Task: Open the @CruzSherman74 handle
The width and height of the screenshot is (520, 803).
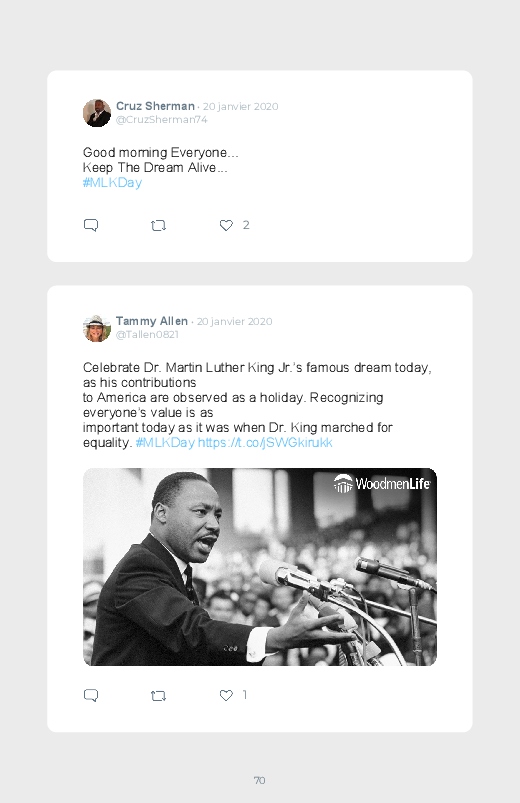Action: click(161, 119)
